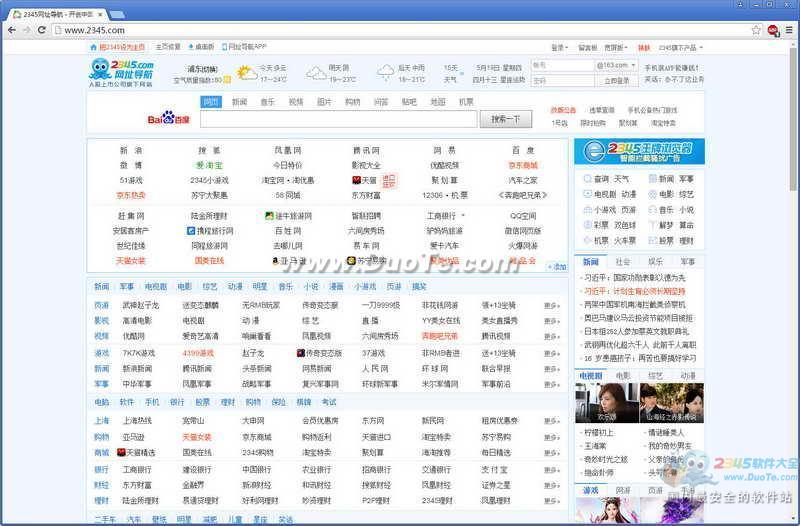This screenshot has height=526, width=800.
Task: Expand 更多 on the 页游 row
Action: click(x=552, y=306)
